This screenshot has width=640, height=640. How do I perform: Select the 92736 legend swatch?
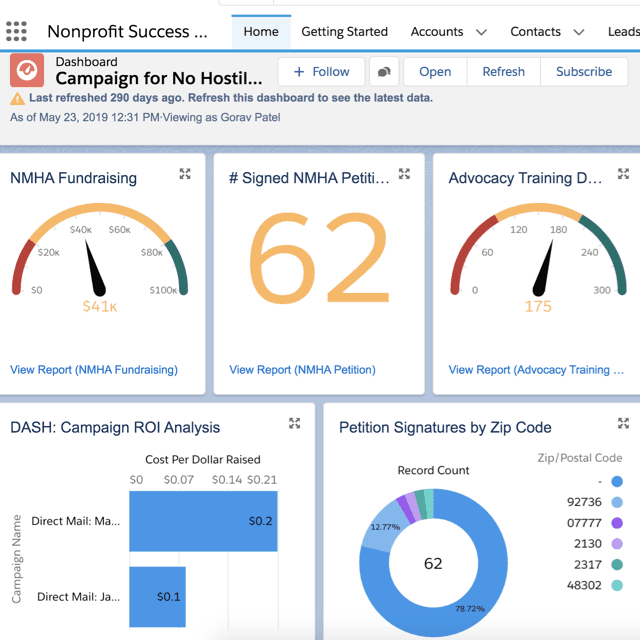[617, 502]
